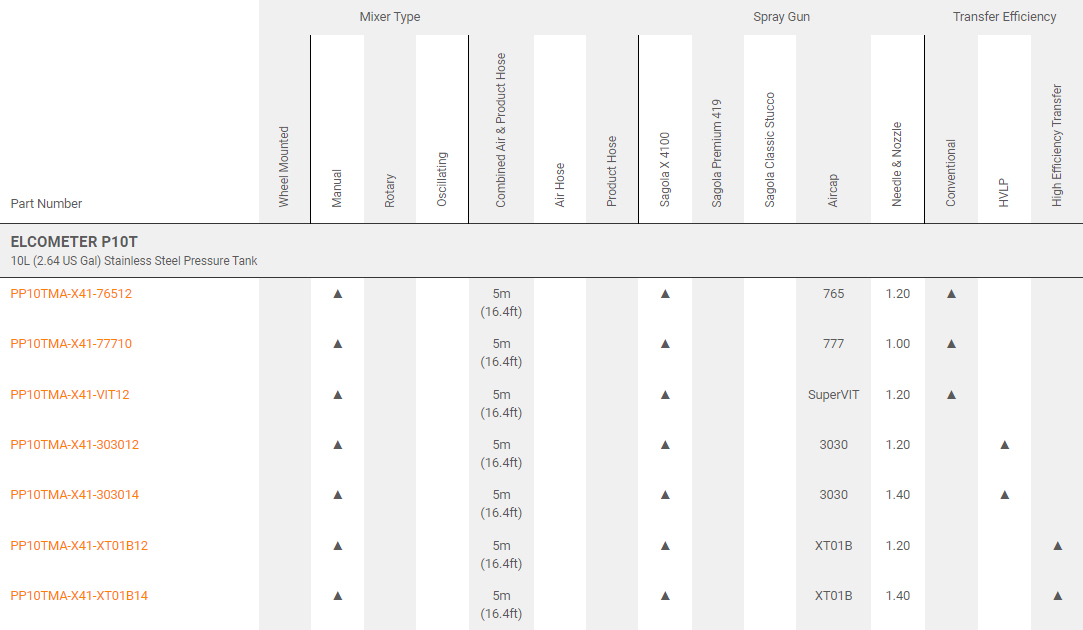Click the Mixer Type group header
The image size is (1083, 630).
(390, 17)
